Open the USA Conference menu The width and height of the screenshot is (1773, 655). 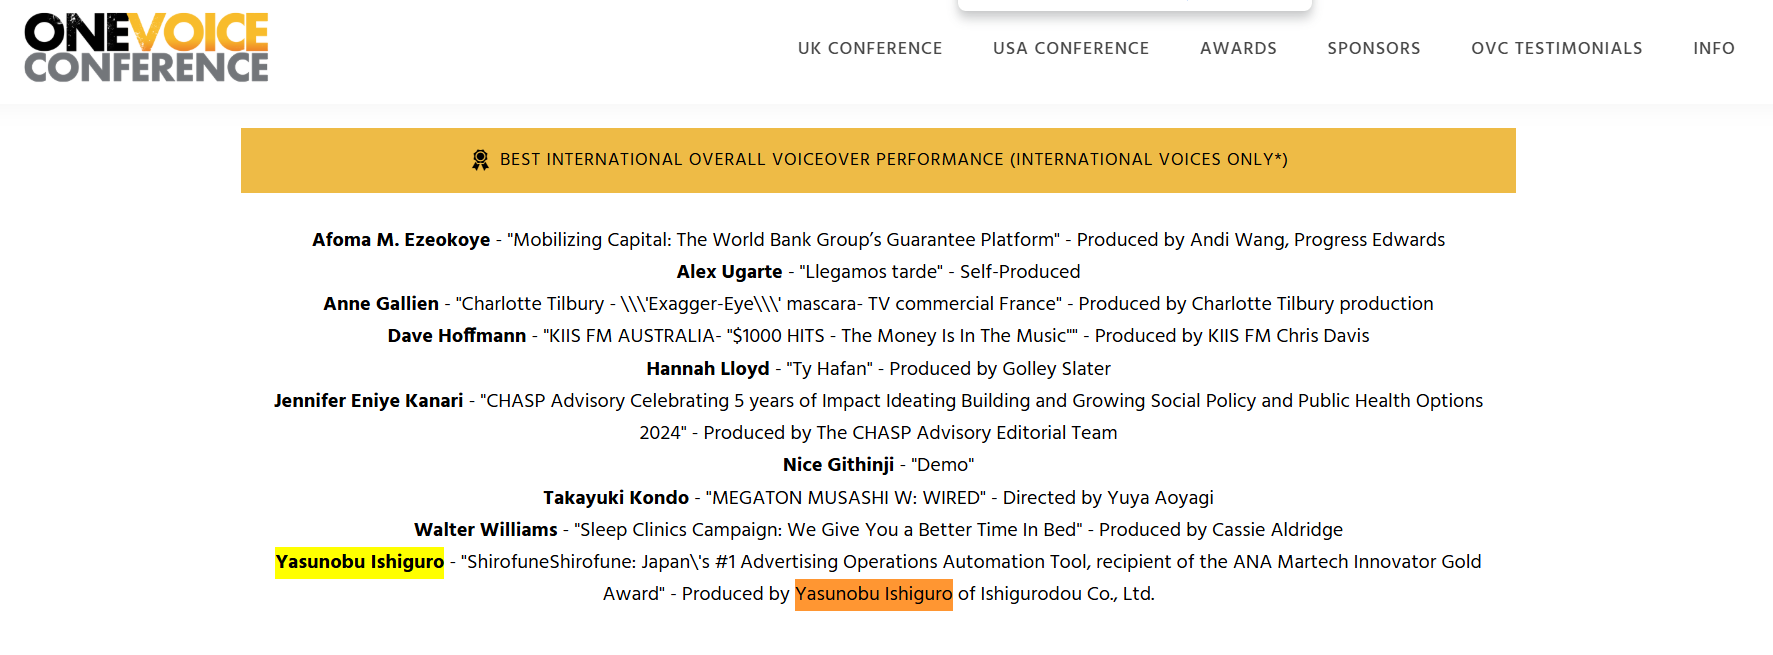click(1071, 48)
